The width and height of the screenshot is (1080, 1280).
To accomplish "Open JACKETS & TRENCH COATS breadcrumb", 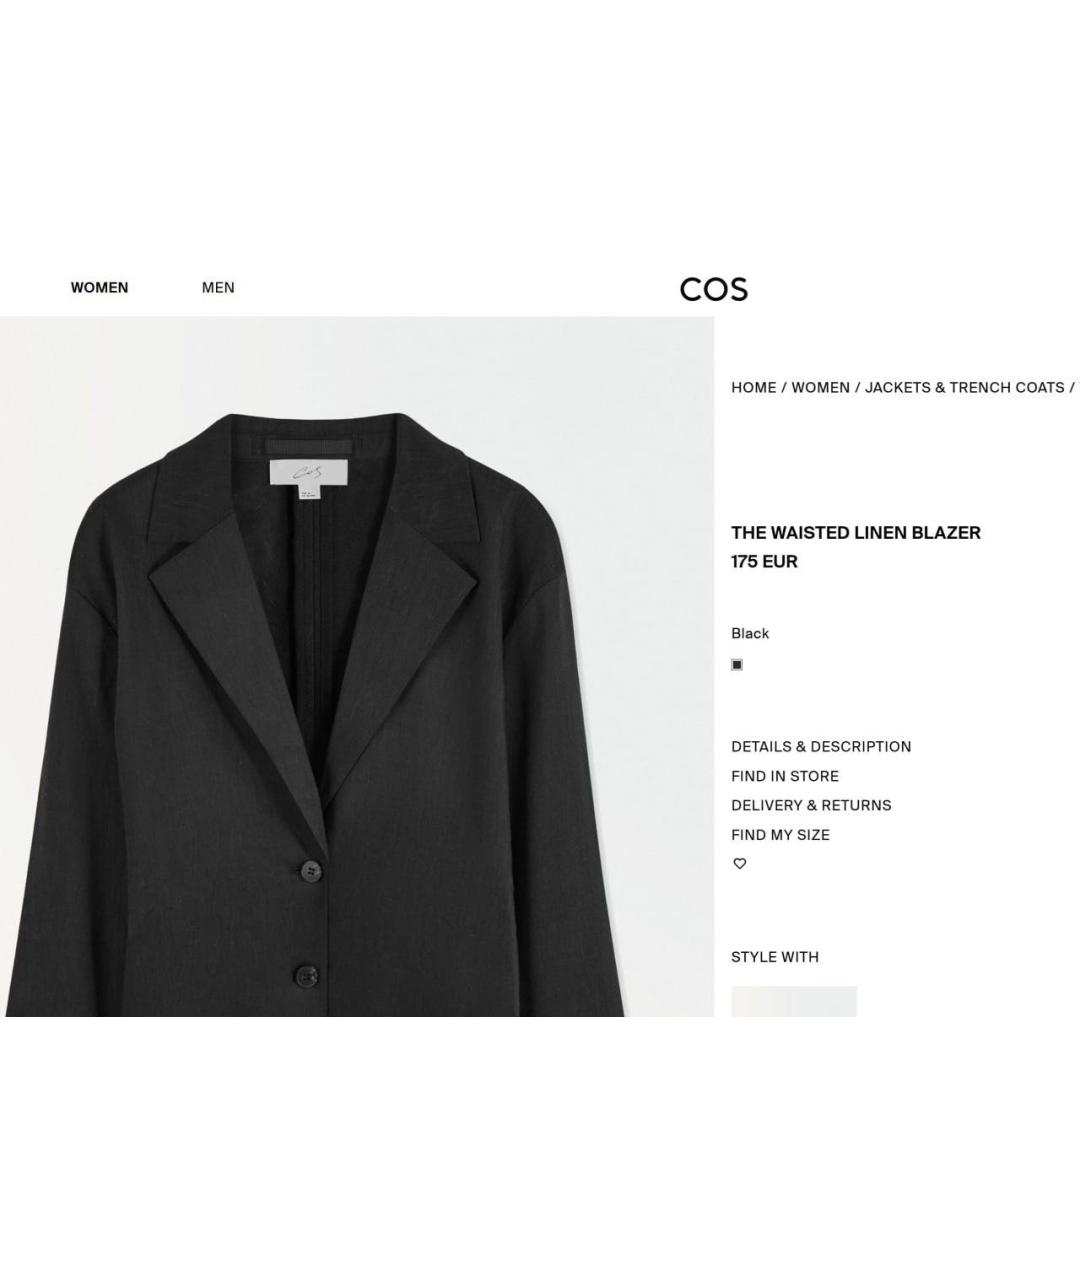I will 965,388.
